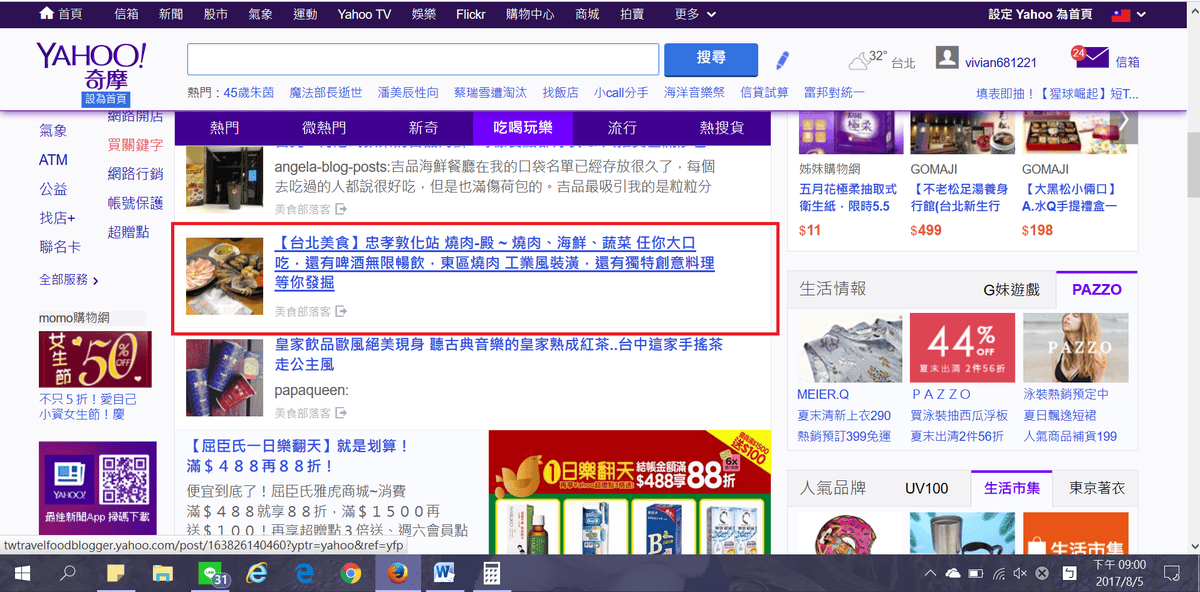The height and width of the screenshot is (592, 1200).
Task: Click the 搜尋 search button
Action: tap(711, 59)
